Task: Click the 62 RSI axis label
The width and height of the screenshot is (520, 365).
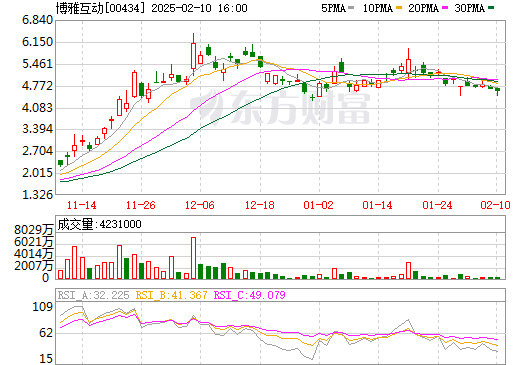Action: [46, 333]
